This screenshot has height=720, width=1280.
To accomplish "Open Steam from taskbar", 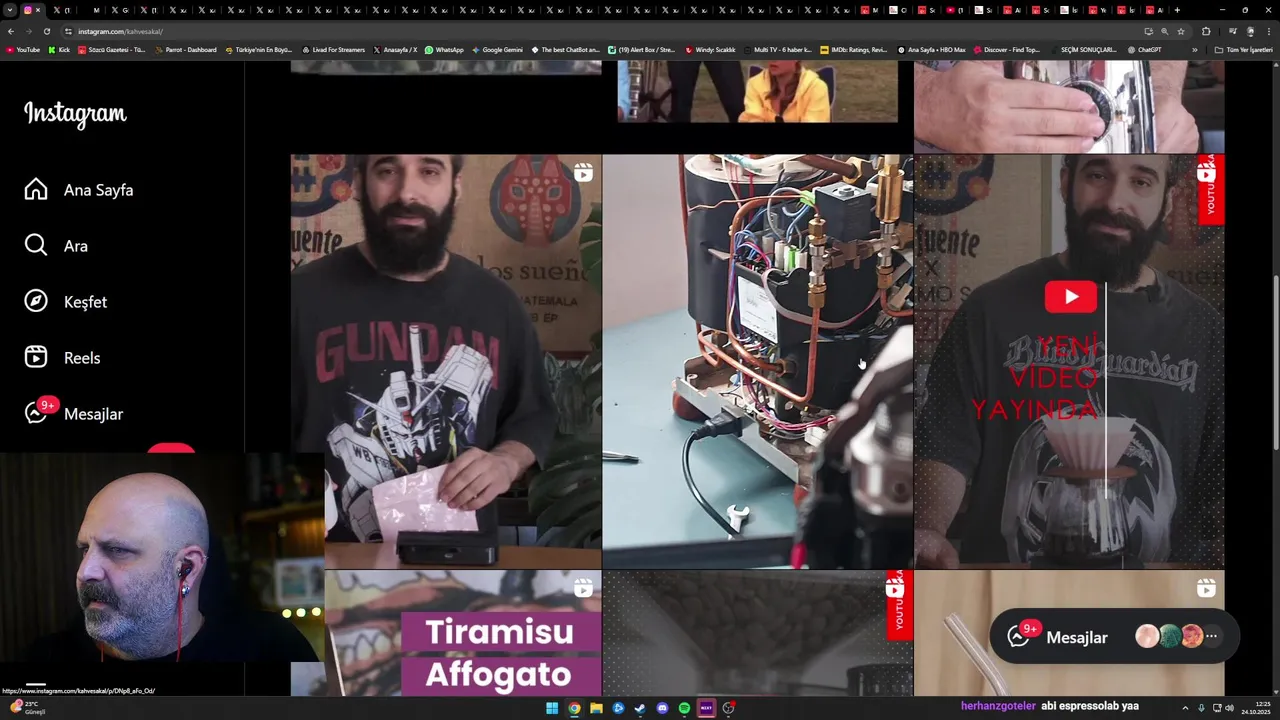I will (x=640, y=708).
